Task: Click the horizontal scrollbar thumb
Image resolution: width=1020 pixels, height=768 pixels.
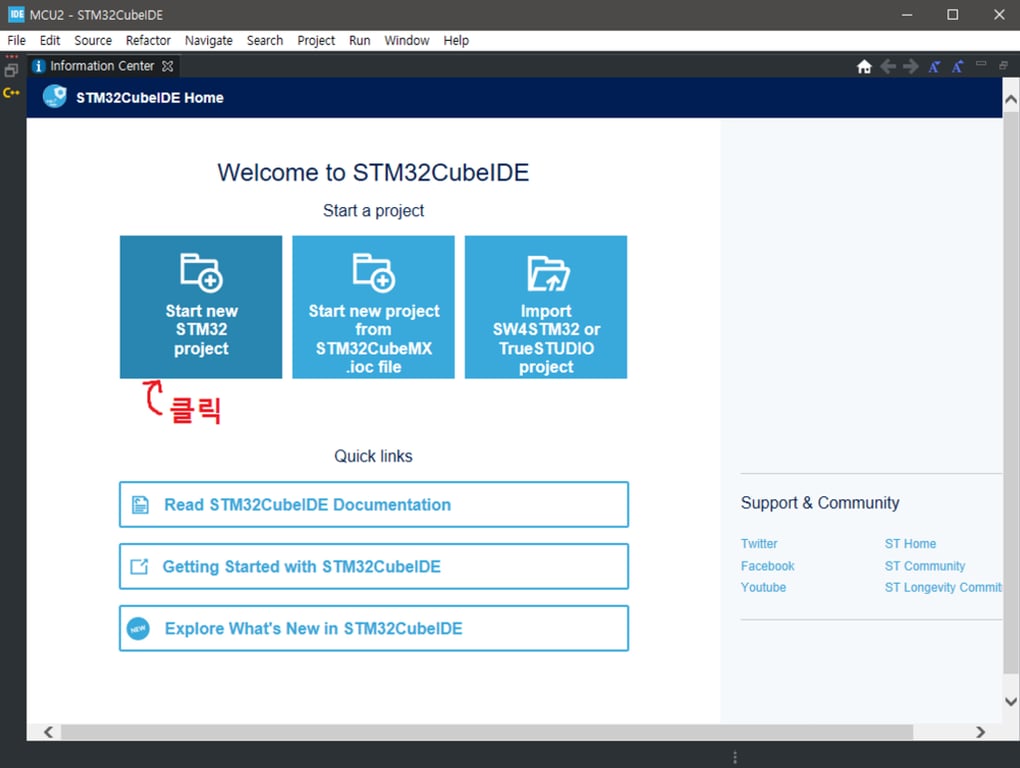Action: [x=487, y=732]
